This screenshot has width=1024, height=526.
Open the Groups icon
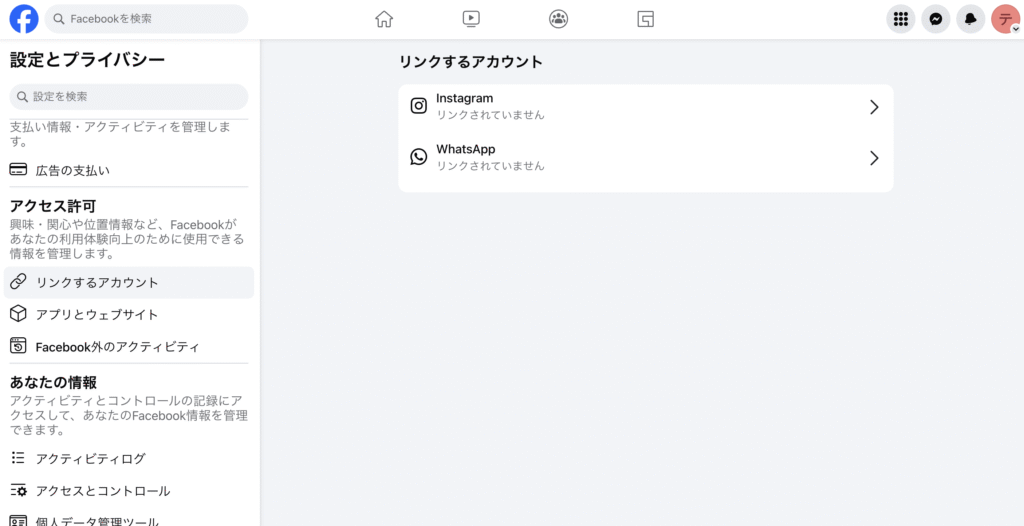pos(558,19)
